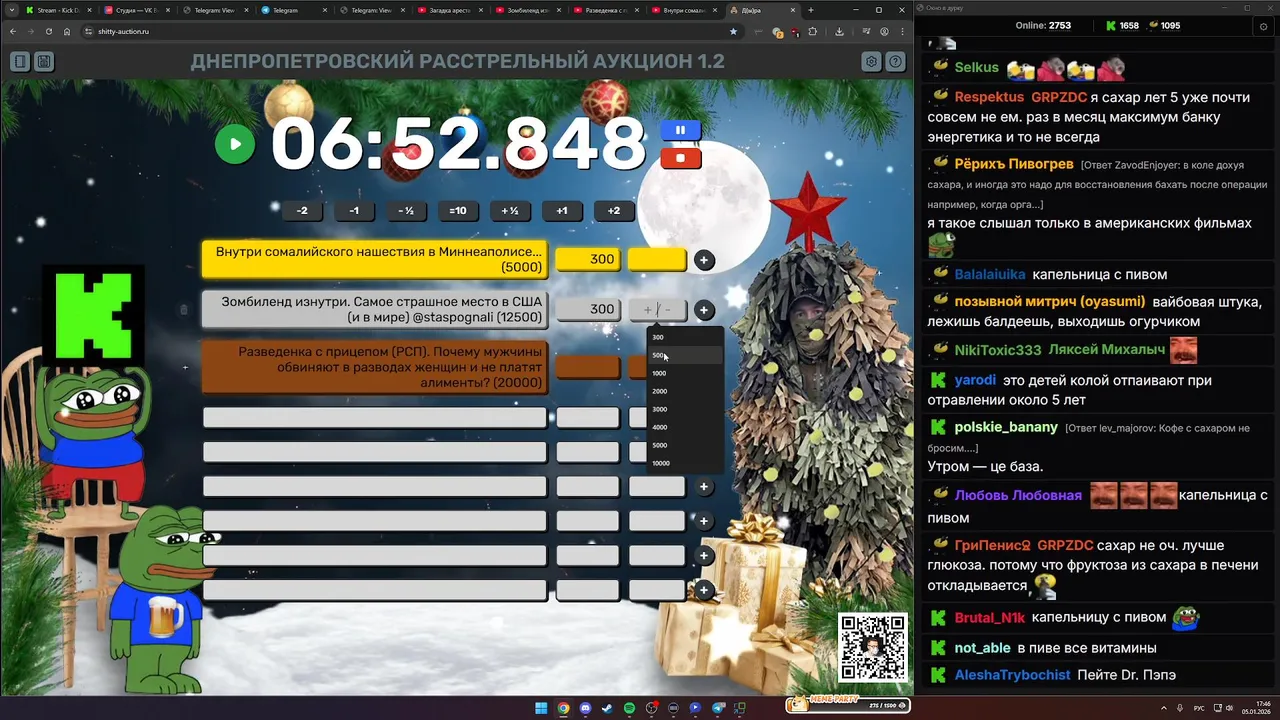1280x720 pixels.
Task: Choose 10000 from the bid amount dropdown
Action: tap(685, 463)
